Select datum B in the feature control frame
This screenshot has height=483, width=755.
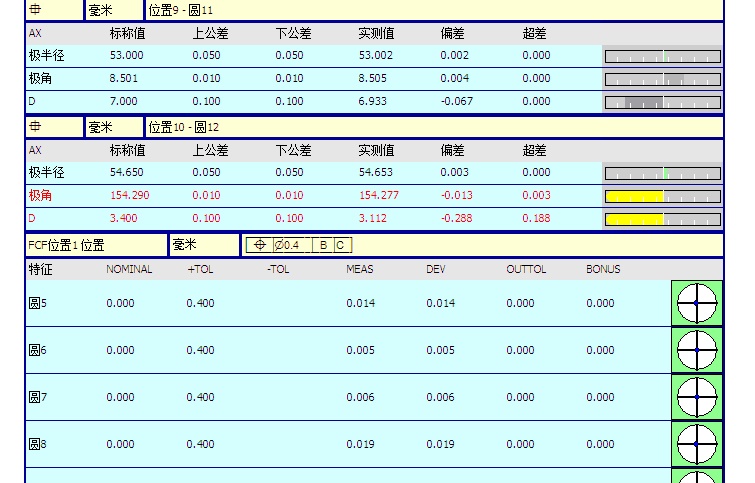[x=323, y=245]
